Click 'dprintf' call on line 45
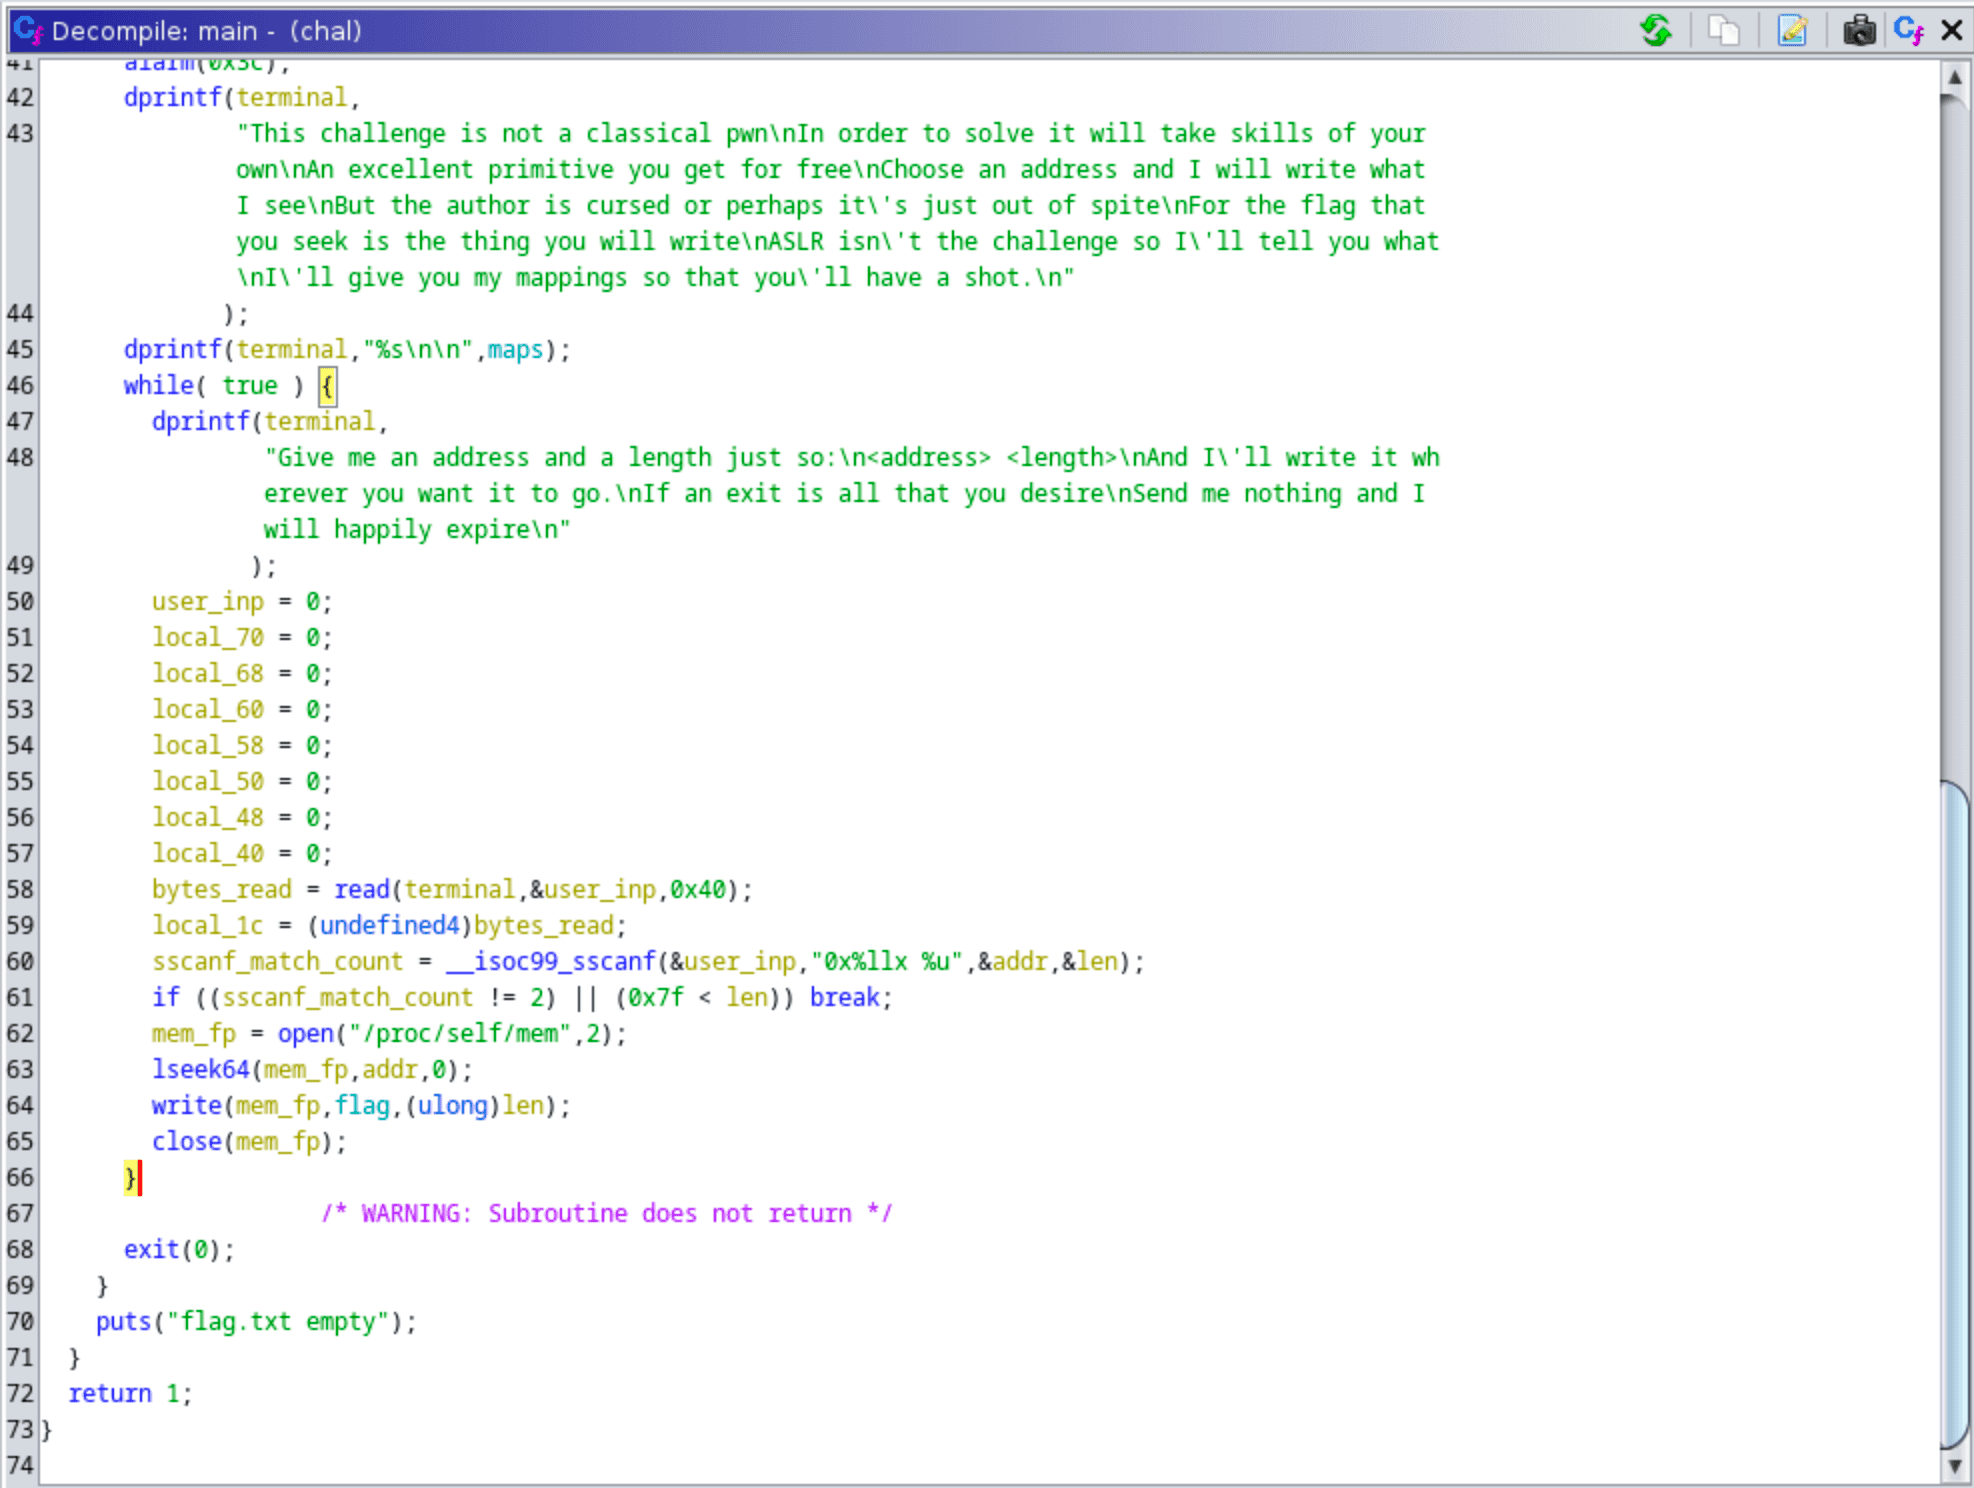The image size is (1974, 1488). [173, 350]
